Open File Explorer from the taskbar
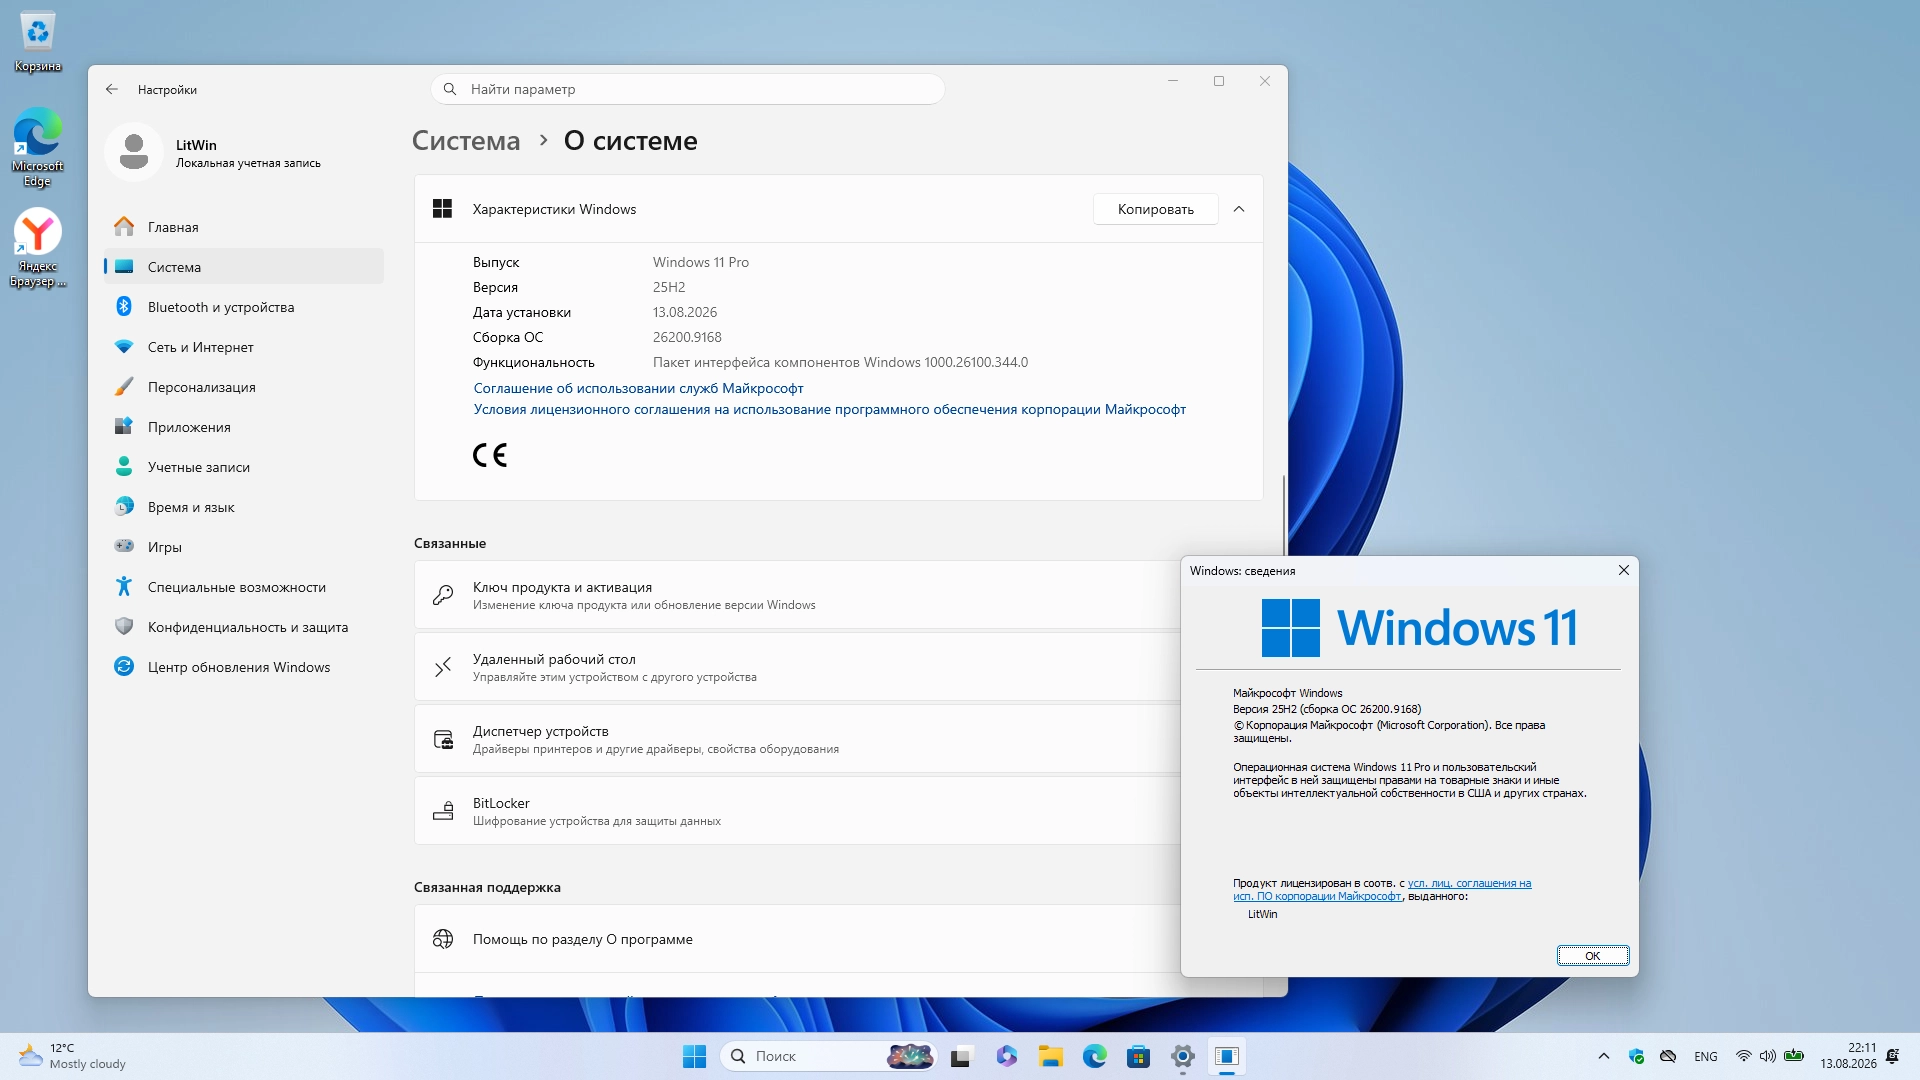 [x=1050, y=1056]
